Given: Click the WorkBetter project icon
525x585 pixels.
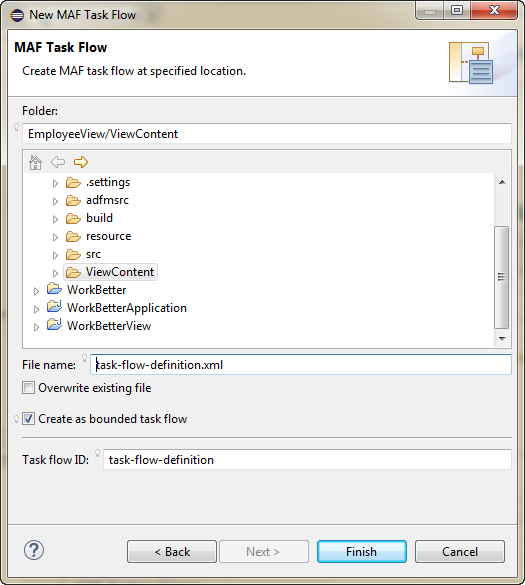Looking at the screenshot, I should pyautogui.click(x=54, y=289).
